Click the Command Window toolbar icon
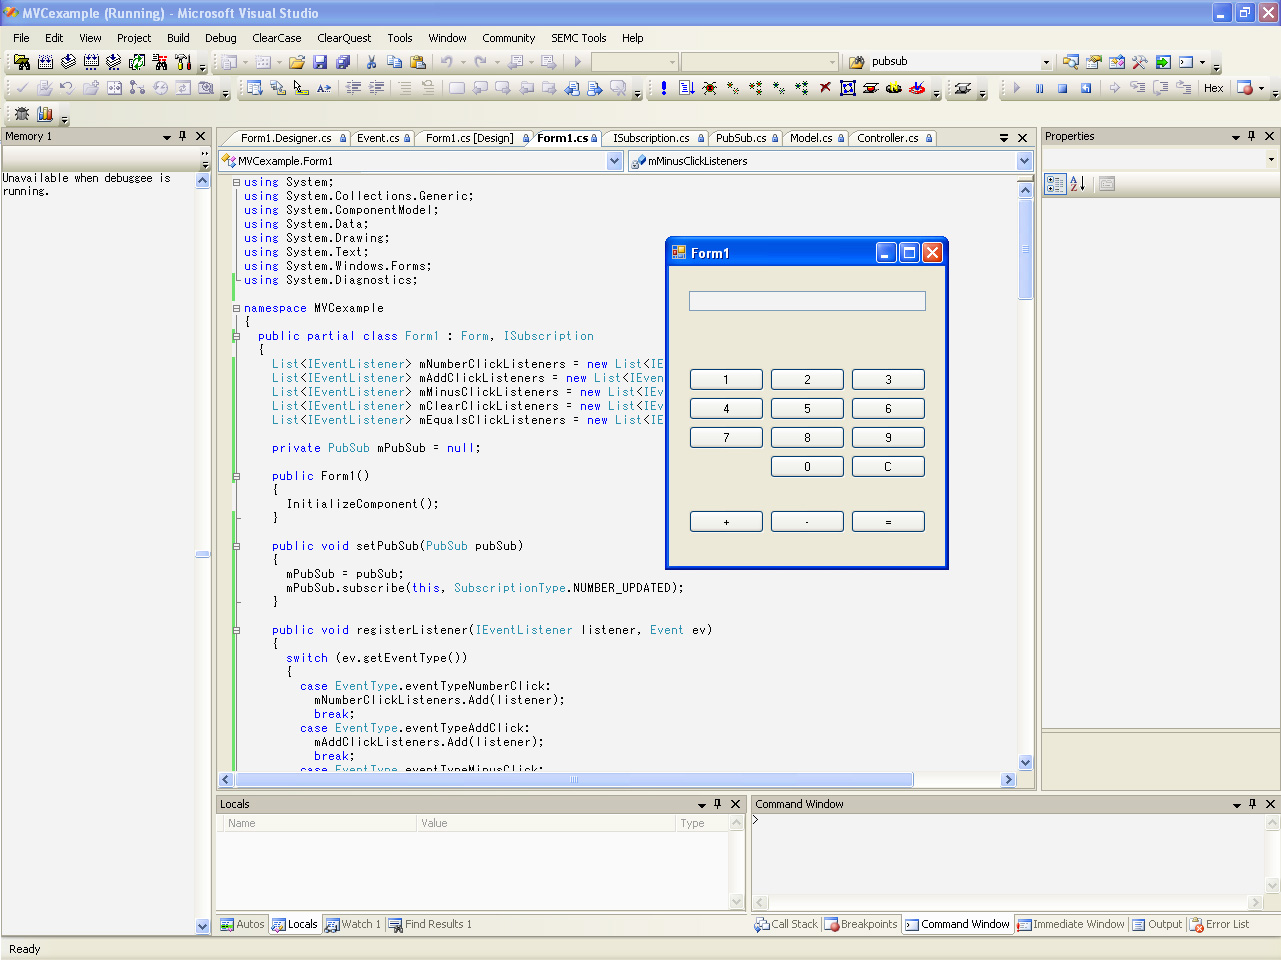 1186,62
